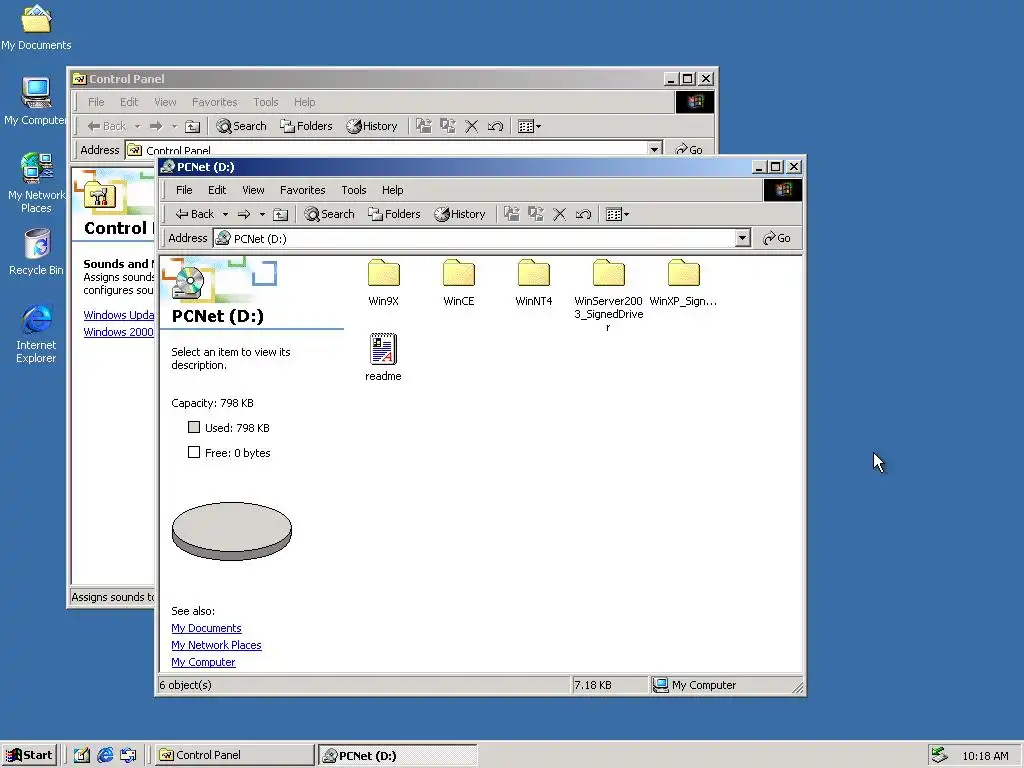The image size is (1024, 768).
Task: Click network tray icon near clock
Action: [x=939, y=755]
